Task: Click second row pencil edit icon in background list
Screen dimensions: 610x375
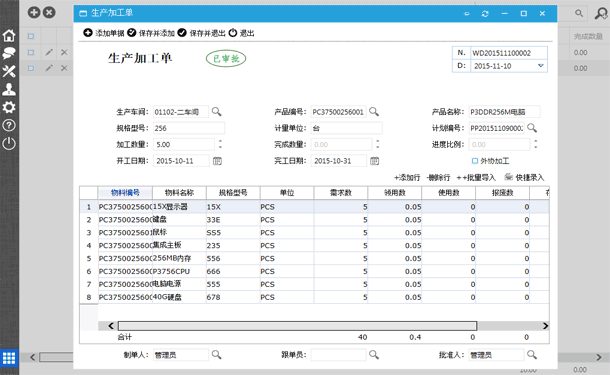Action: tap(49, 68)
